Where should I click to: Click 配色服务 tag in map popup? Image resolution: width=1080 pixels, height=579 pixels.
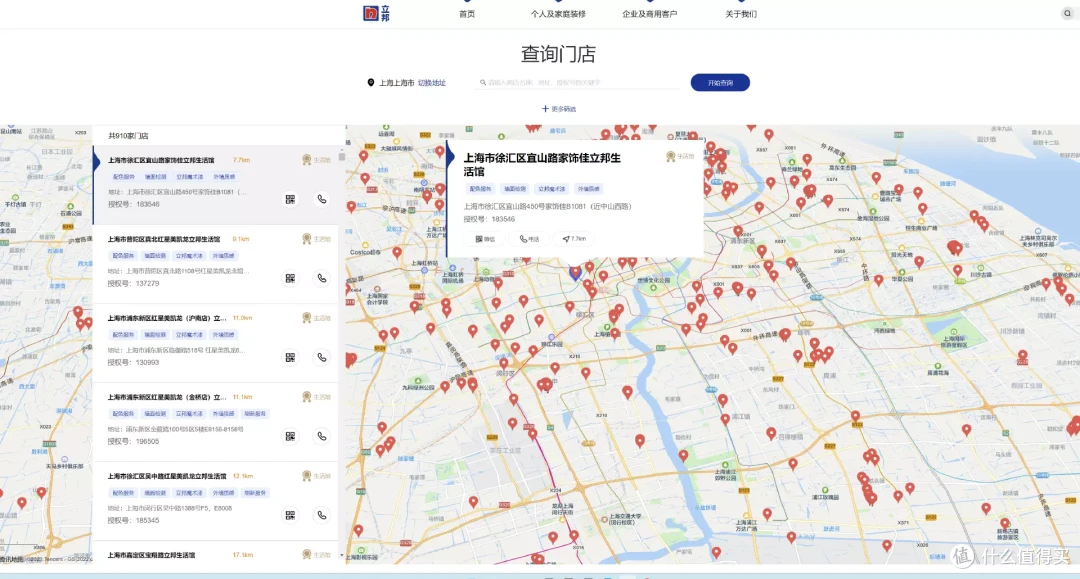point(480,189)
